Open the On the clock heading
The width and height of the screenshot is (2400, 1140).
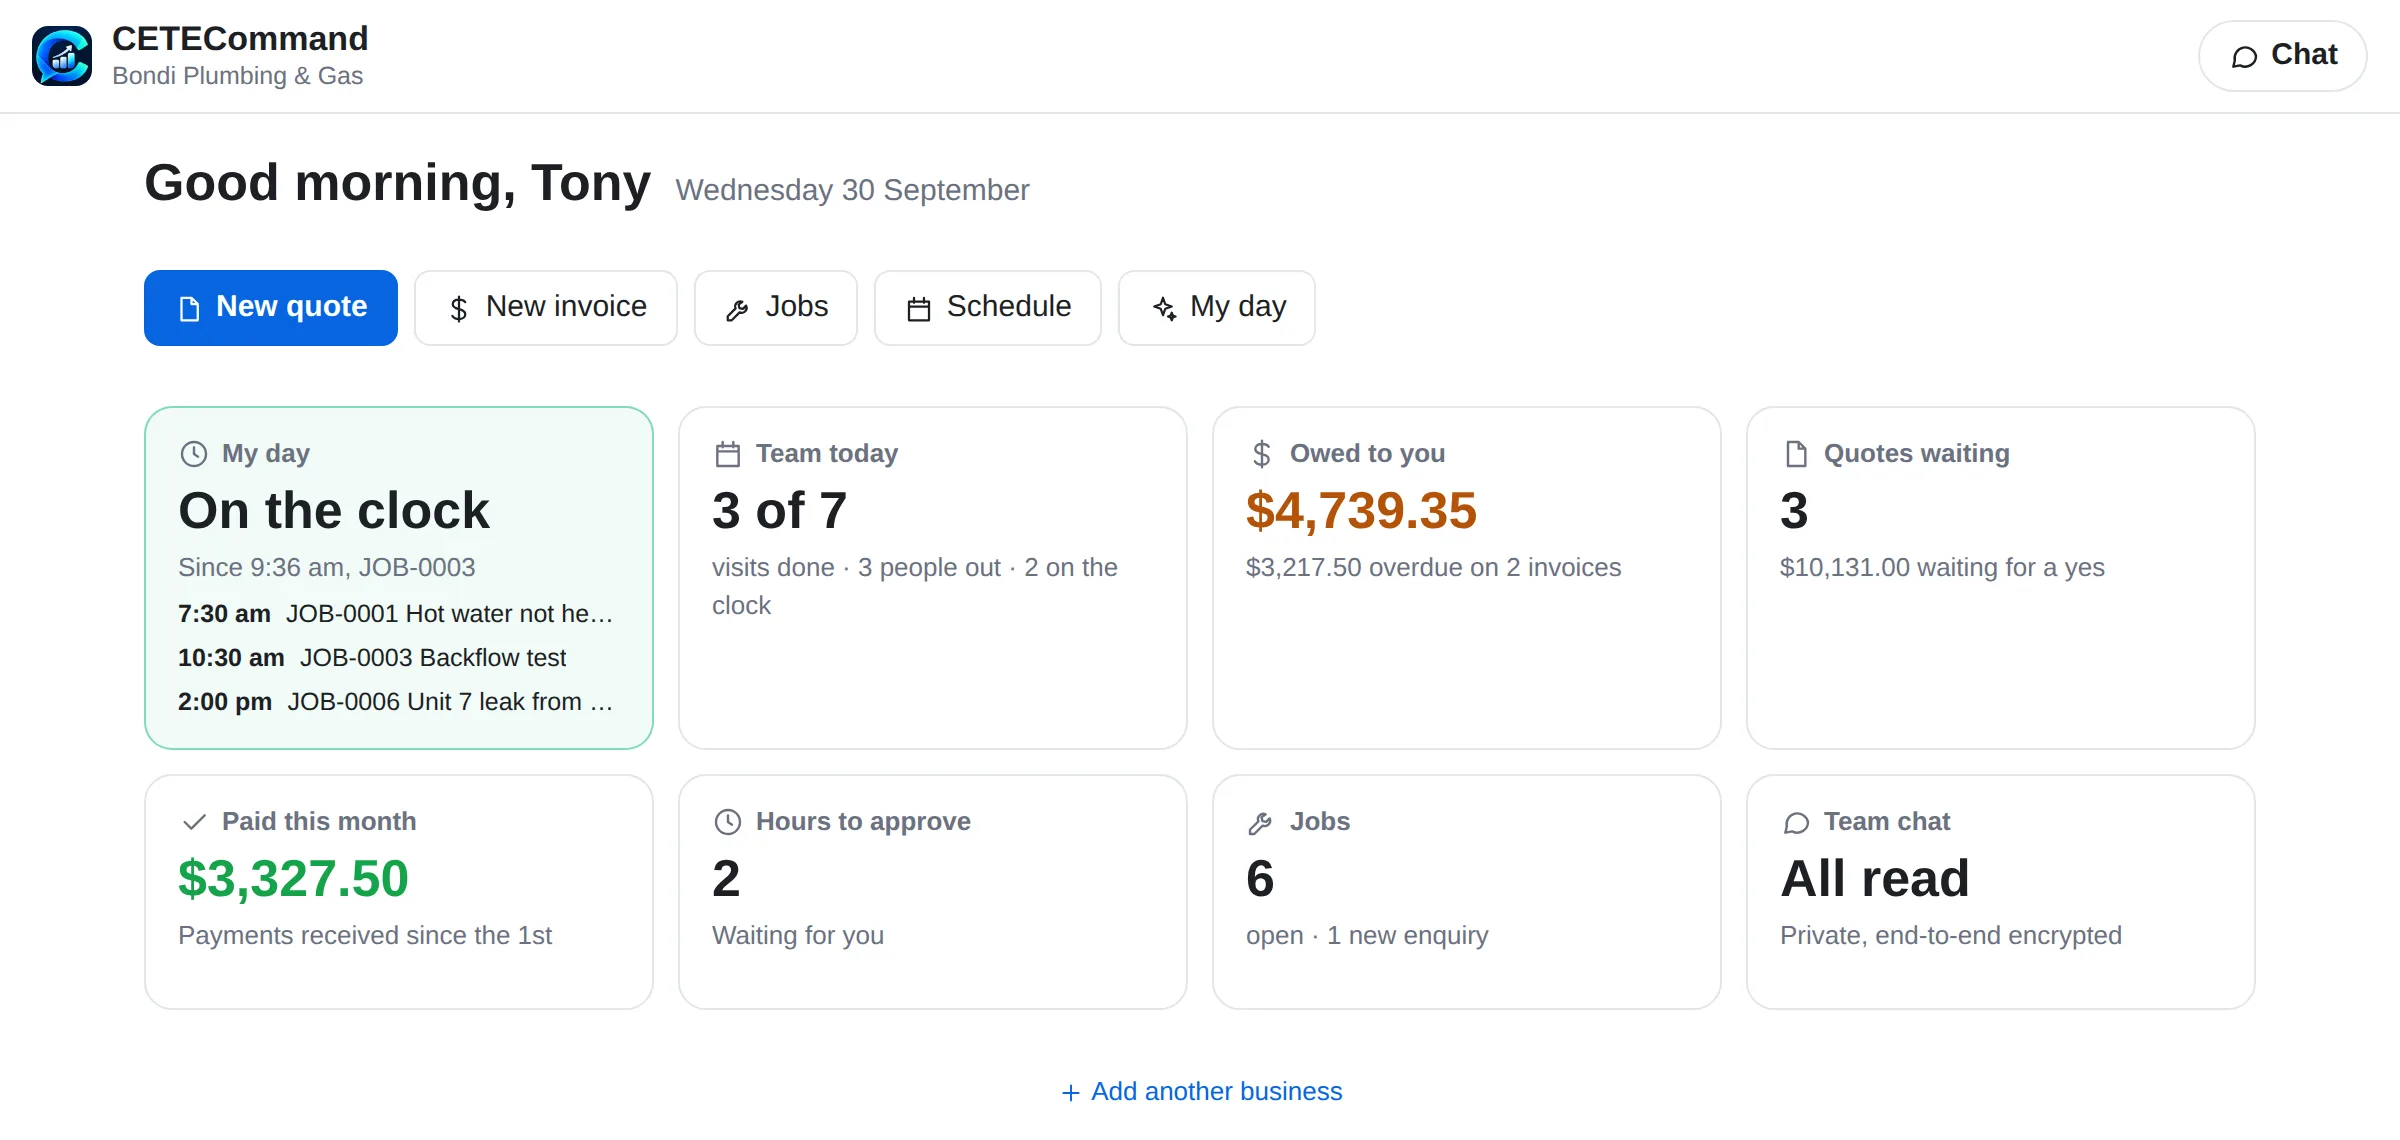(x=334, y=510)
